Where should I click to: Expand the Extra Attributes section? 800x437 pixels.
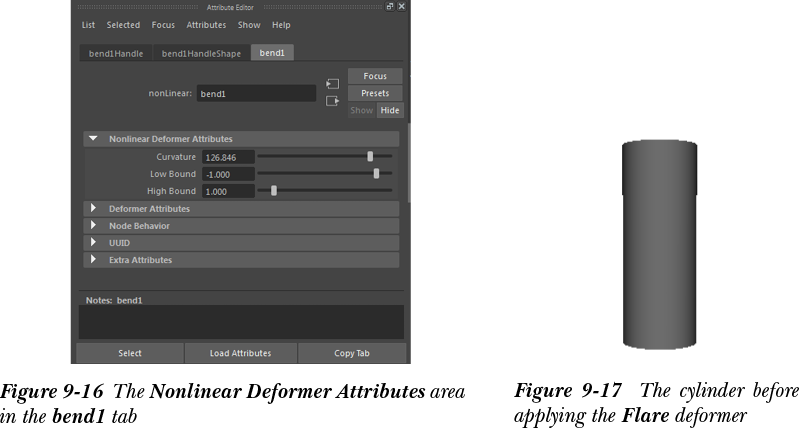click(93, 259)
